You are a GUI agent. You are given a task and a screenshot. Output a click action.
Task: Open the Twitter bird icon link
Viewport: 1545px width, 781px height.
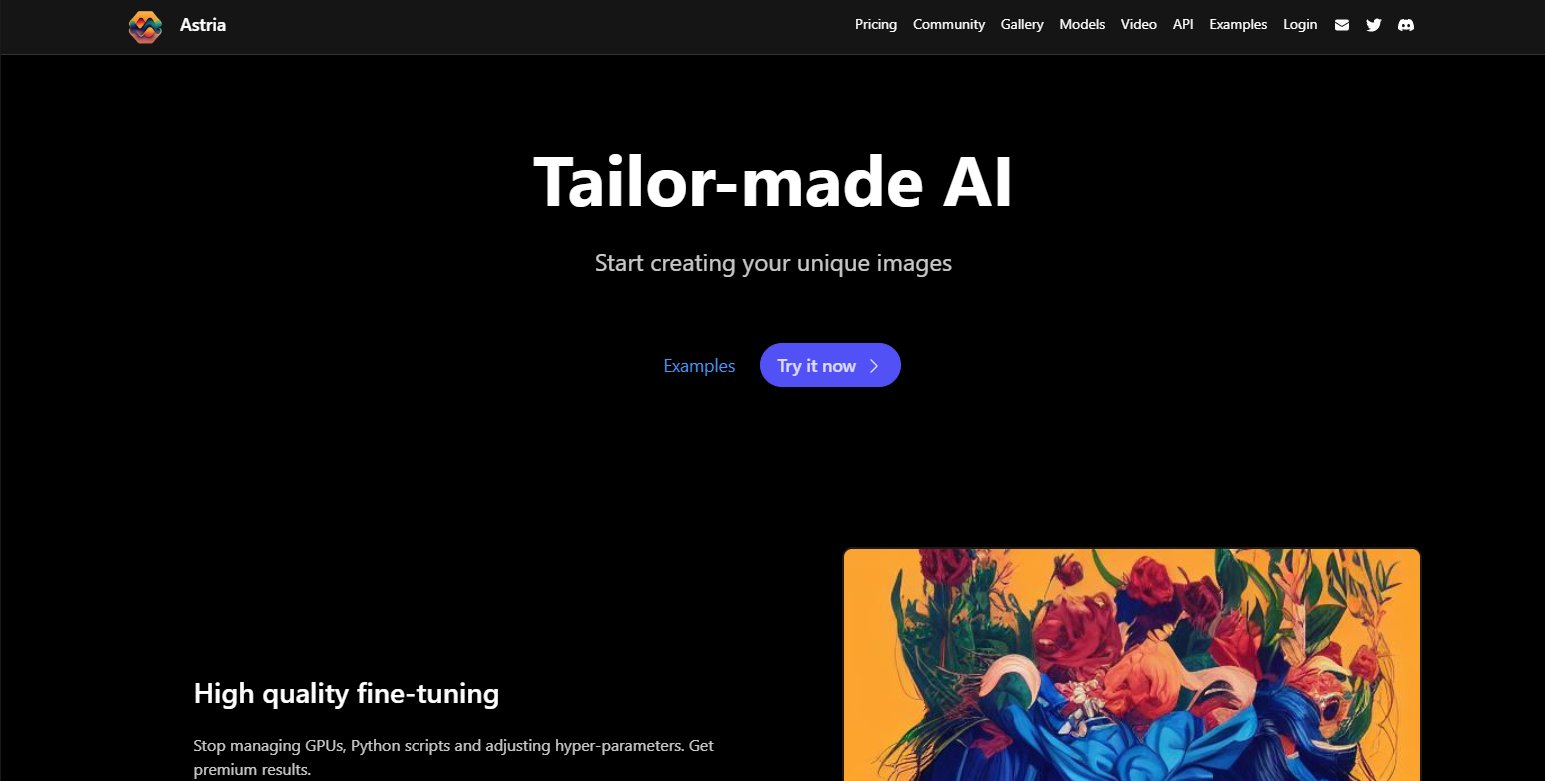pyautogui.click(x=1374, y=25)
